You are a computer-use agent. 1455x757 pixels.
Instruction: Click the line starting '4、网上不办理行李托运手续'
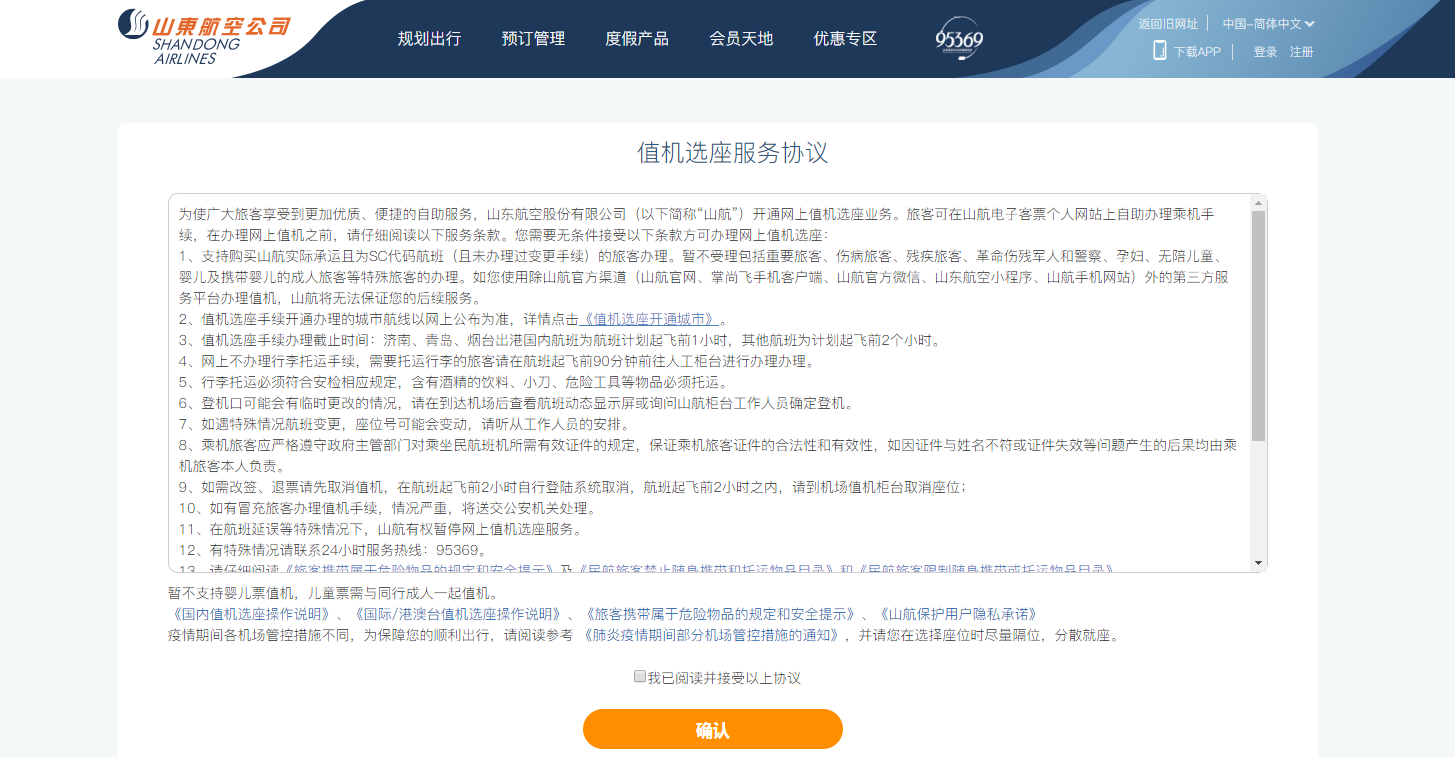[x=497, y=361]
